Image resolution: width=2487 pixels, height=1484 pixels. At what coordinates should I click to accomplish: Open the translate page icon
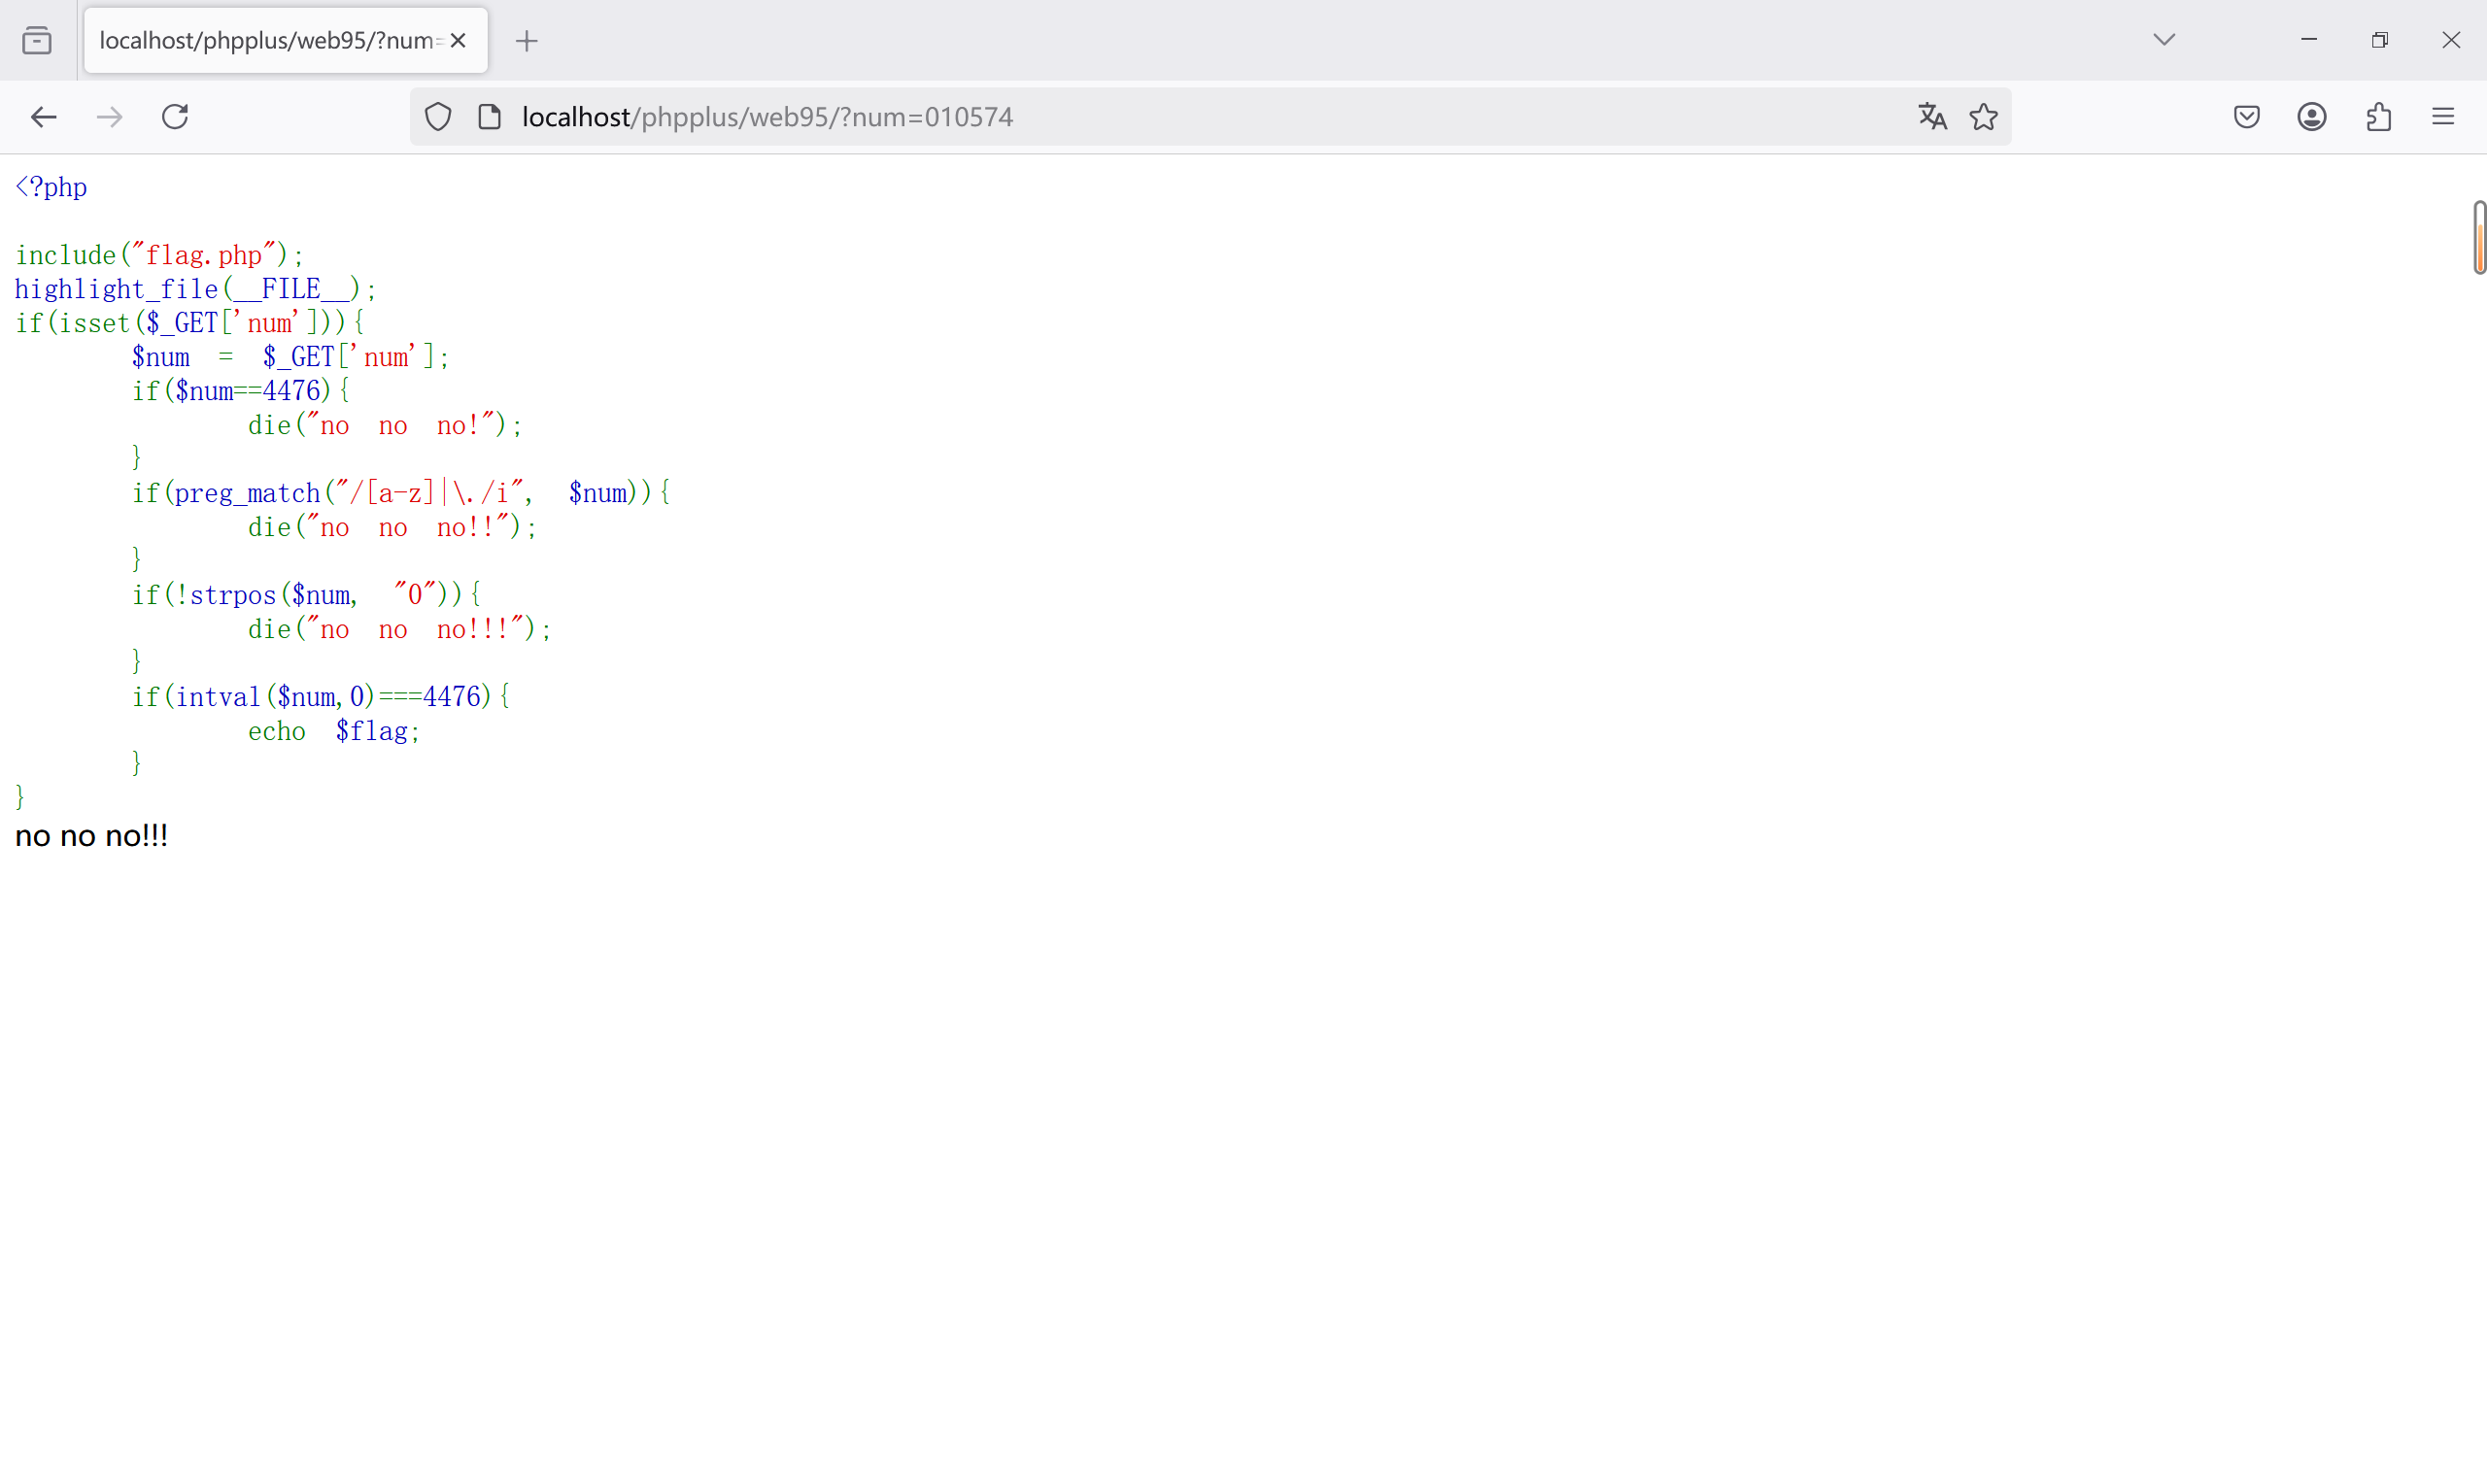(1932, 117)
